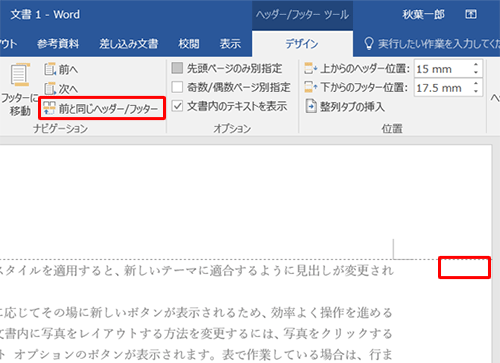Check 先頭ページのみ別指定 checkbox
500x363 pixels.
point(177,68)
